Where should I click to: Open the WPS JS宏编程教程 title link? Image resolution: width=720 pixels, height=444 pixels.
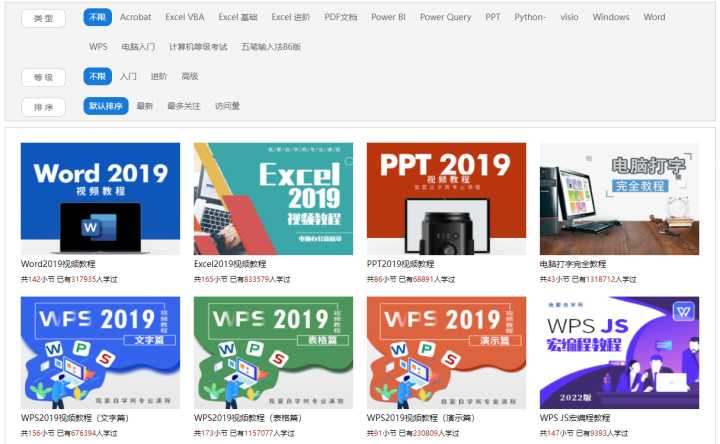tap(575, 418)
